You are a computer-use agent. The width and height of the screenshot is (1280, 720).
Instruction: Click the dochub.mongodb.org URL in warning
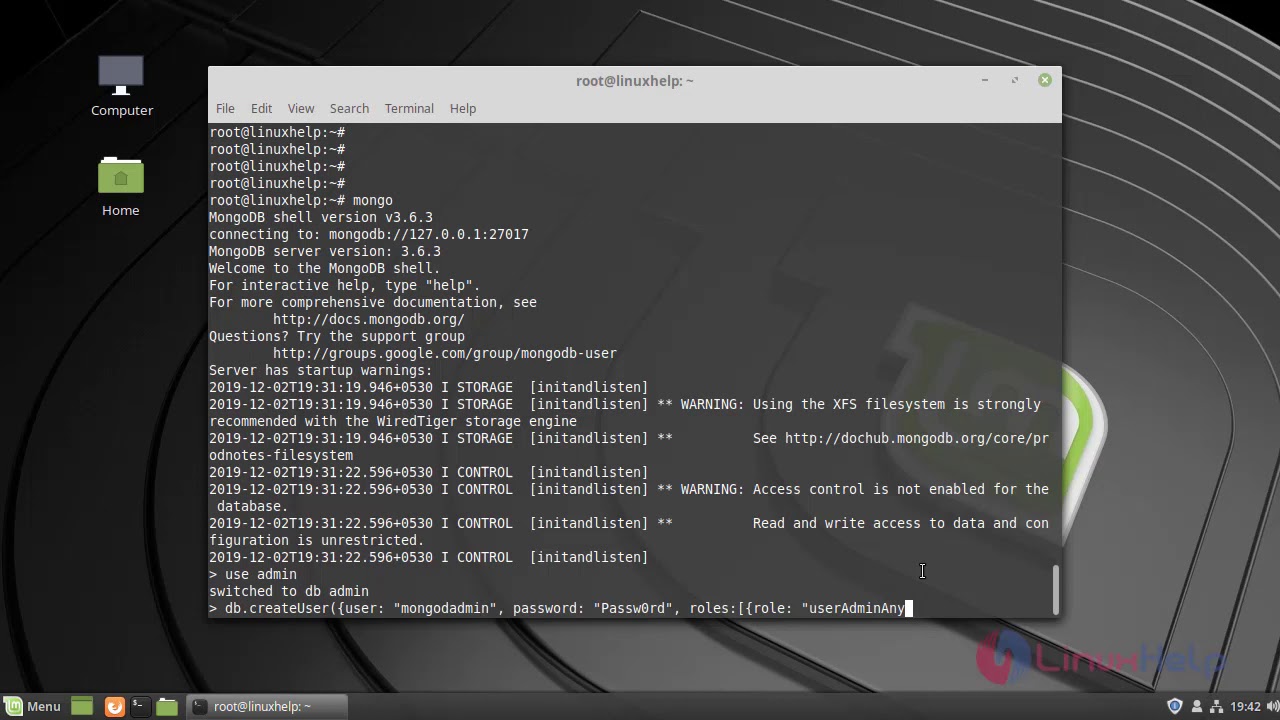click(917, 438)
